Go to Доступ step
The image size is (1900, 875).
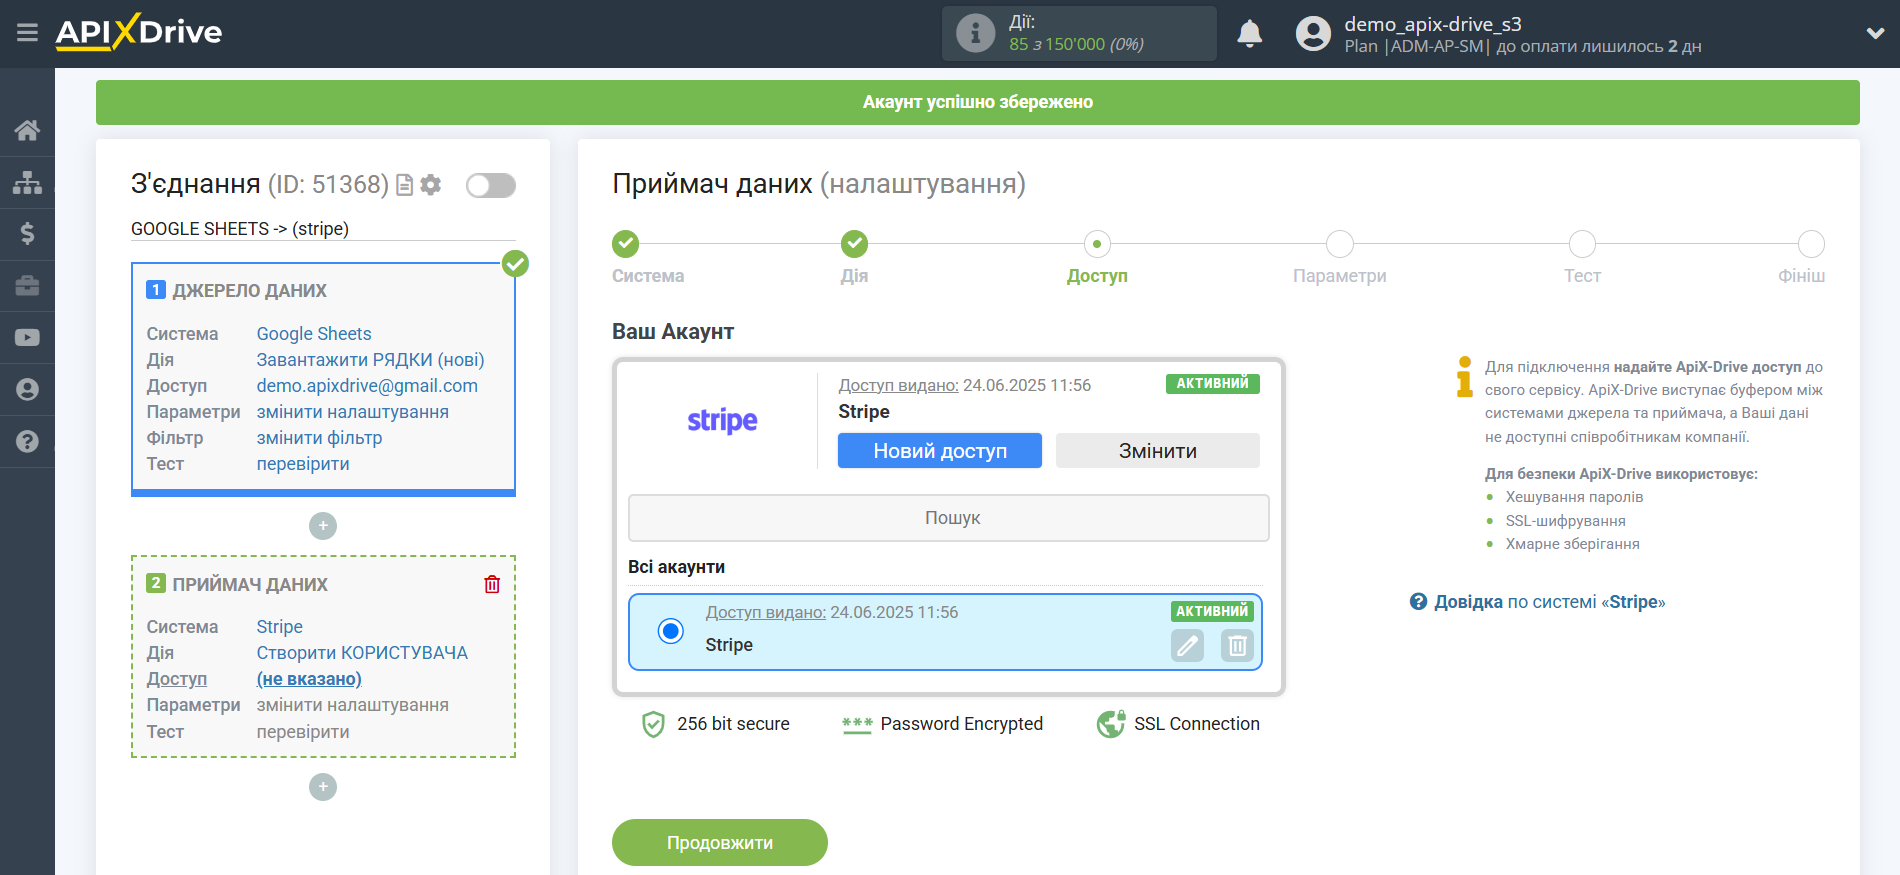[1097, 244]
